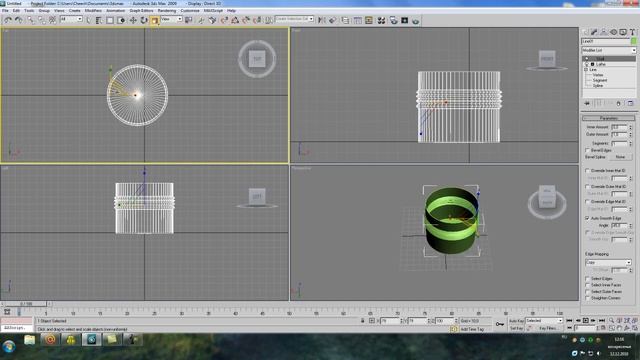Switch to Utilities panel hammer icon
640x360 pixels.
632,32
